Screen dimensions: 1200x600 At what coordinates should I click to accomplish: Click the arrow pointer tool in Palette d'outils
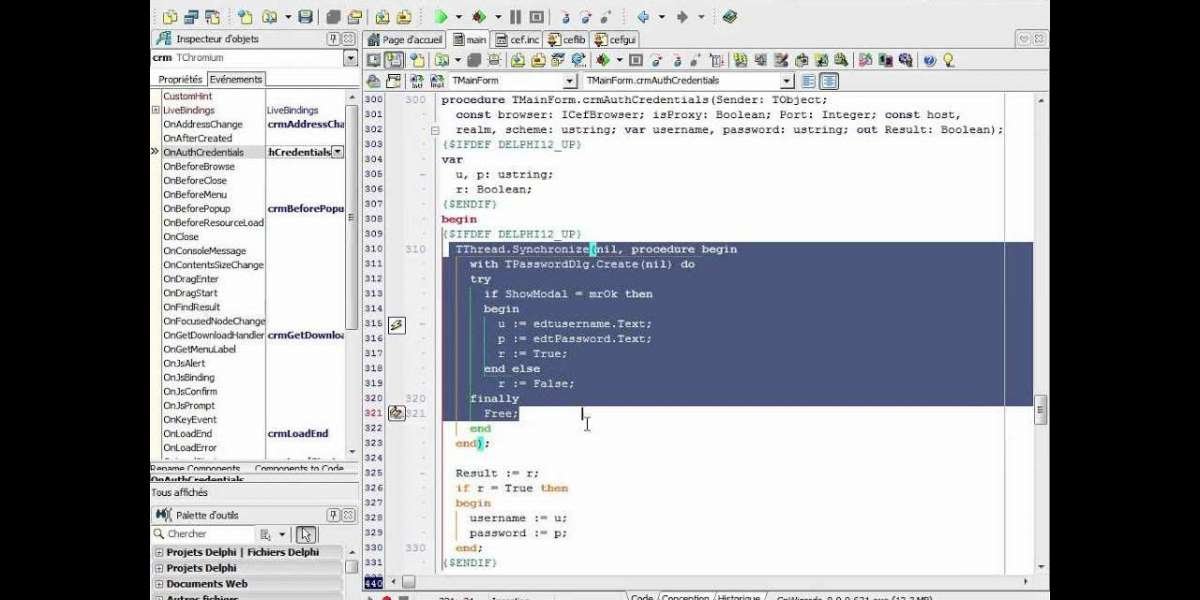(306, 534)
